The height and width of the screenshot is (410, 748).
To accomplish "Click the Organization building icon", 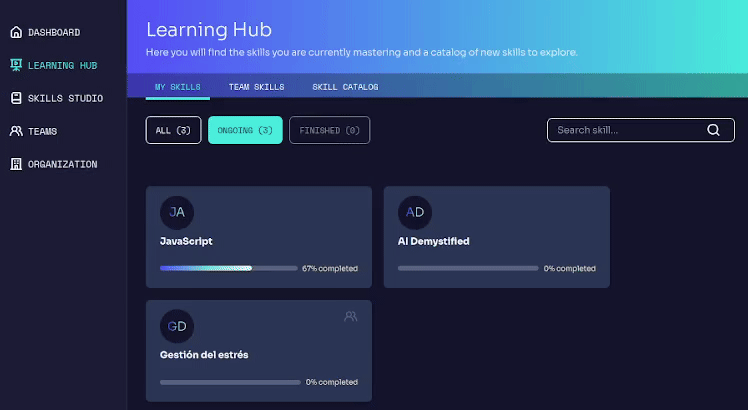I will point(15,164).
